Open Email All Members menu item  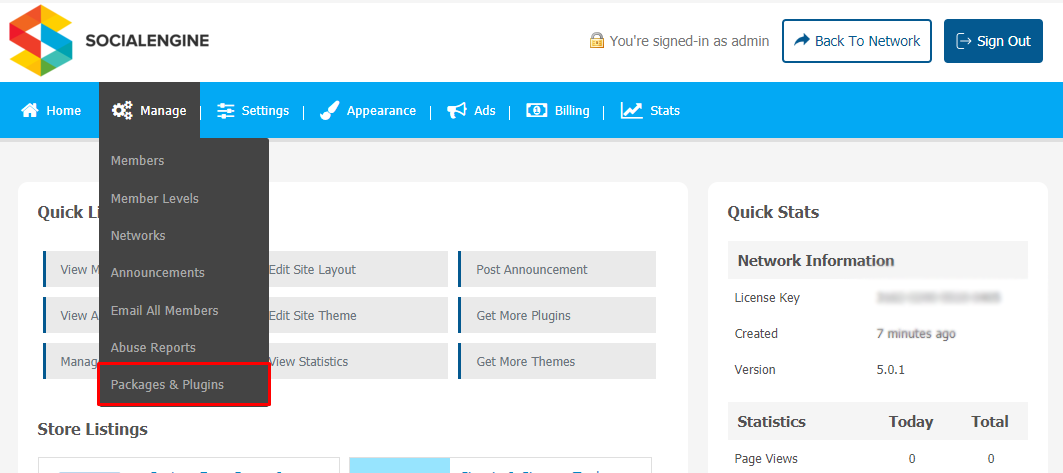point(164,311)
